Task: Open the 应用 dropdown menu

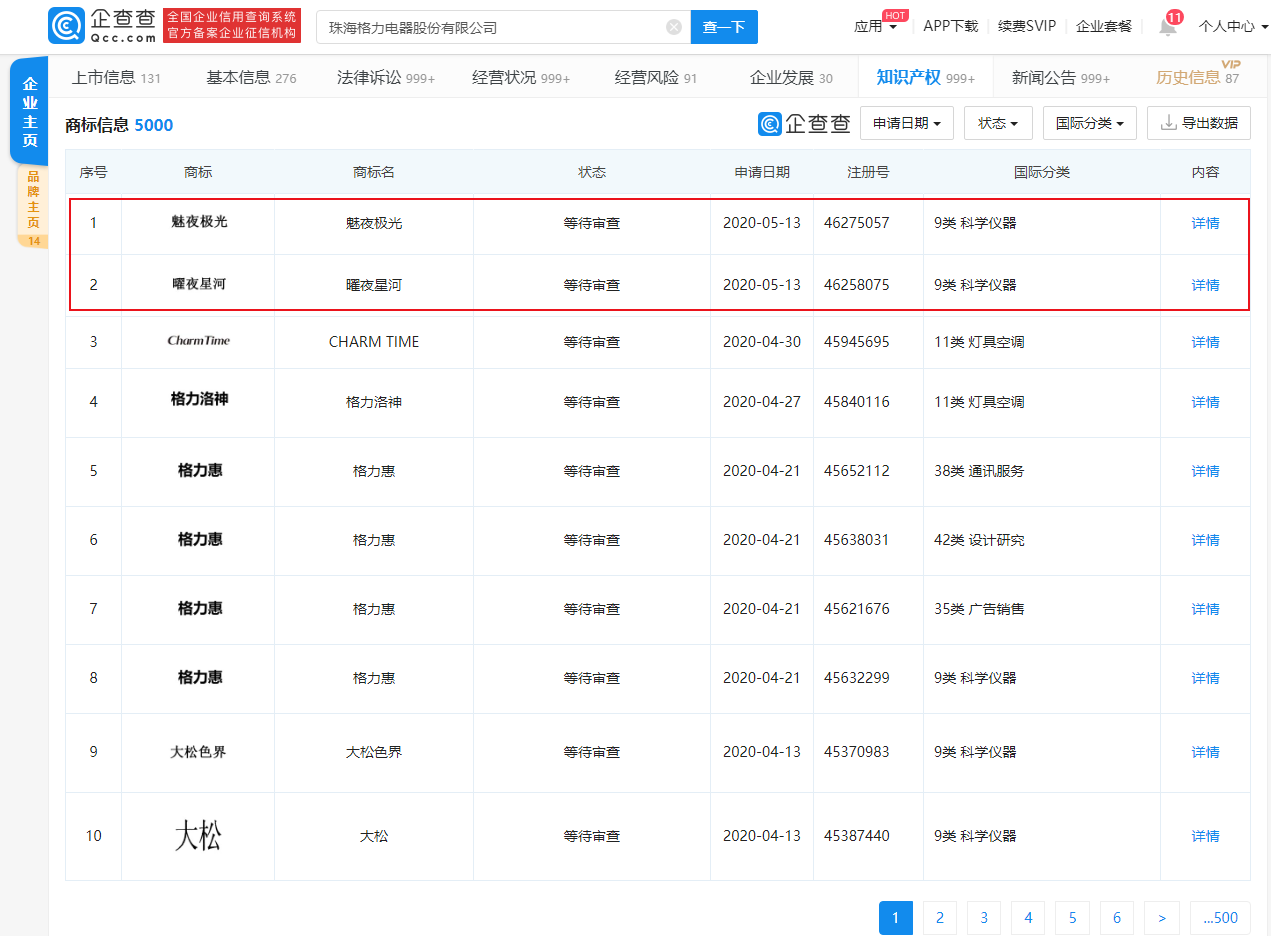Action: click(x=876, y=26)
